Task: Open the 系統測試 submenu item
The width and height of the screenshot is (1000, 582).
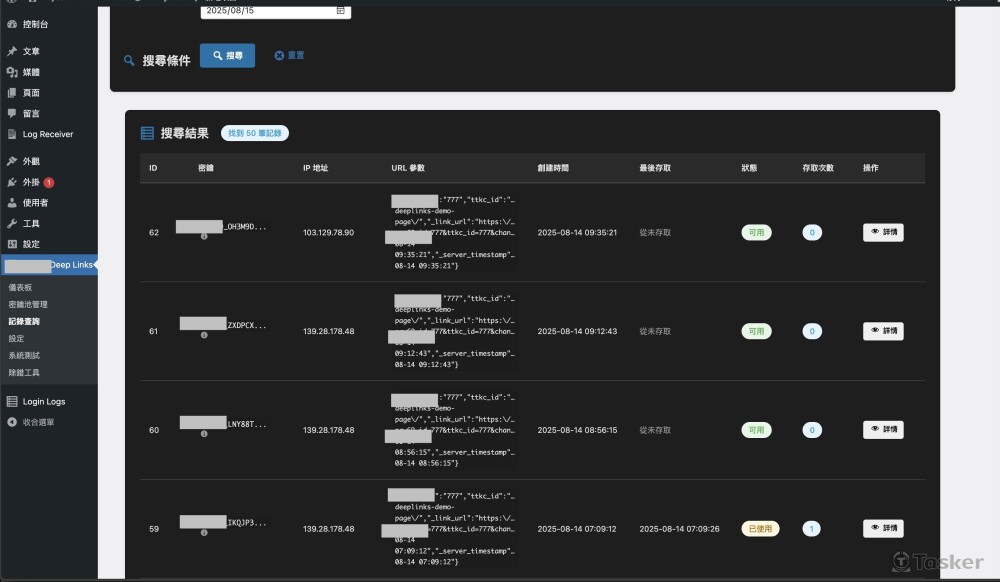Action: [24, 355]
